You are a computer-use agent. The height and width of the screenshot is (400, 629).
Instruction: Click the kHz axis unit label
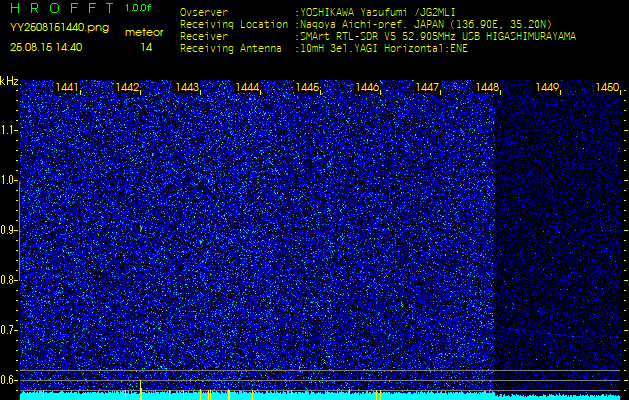coord(9,81)
